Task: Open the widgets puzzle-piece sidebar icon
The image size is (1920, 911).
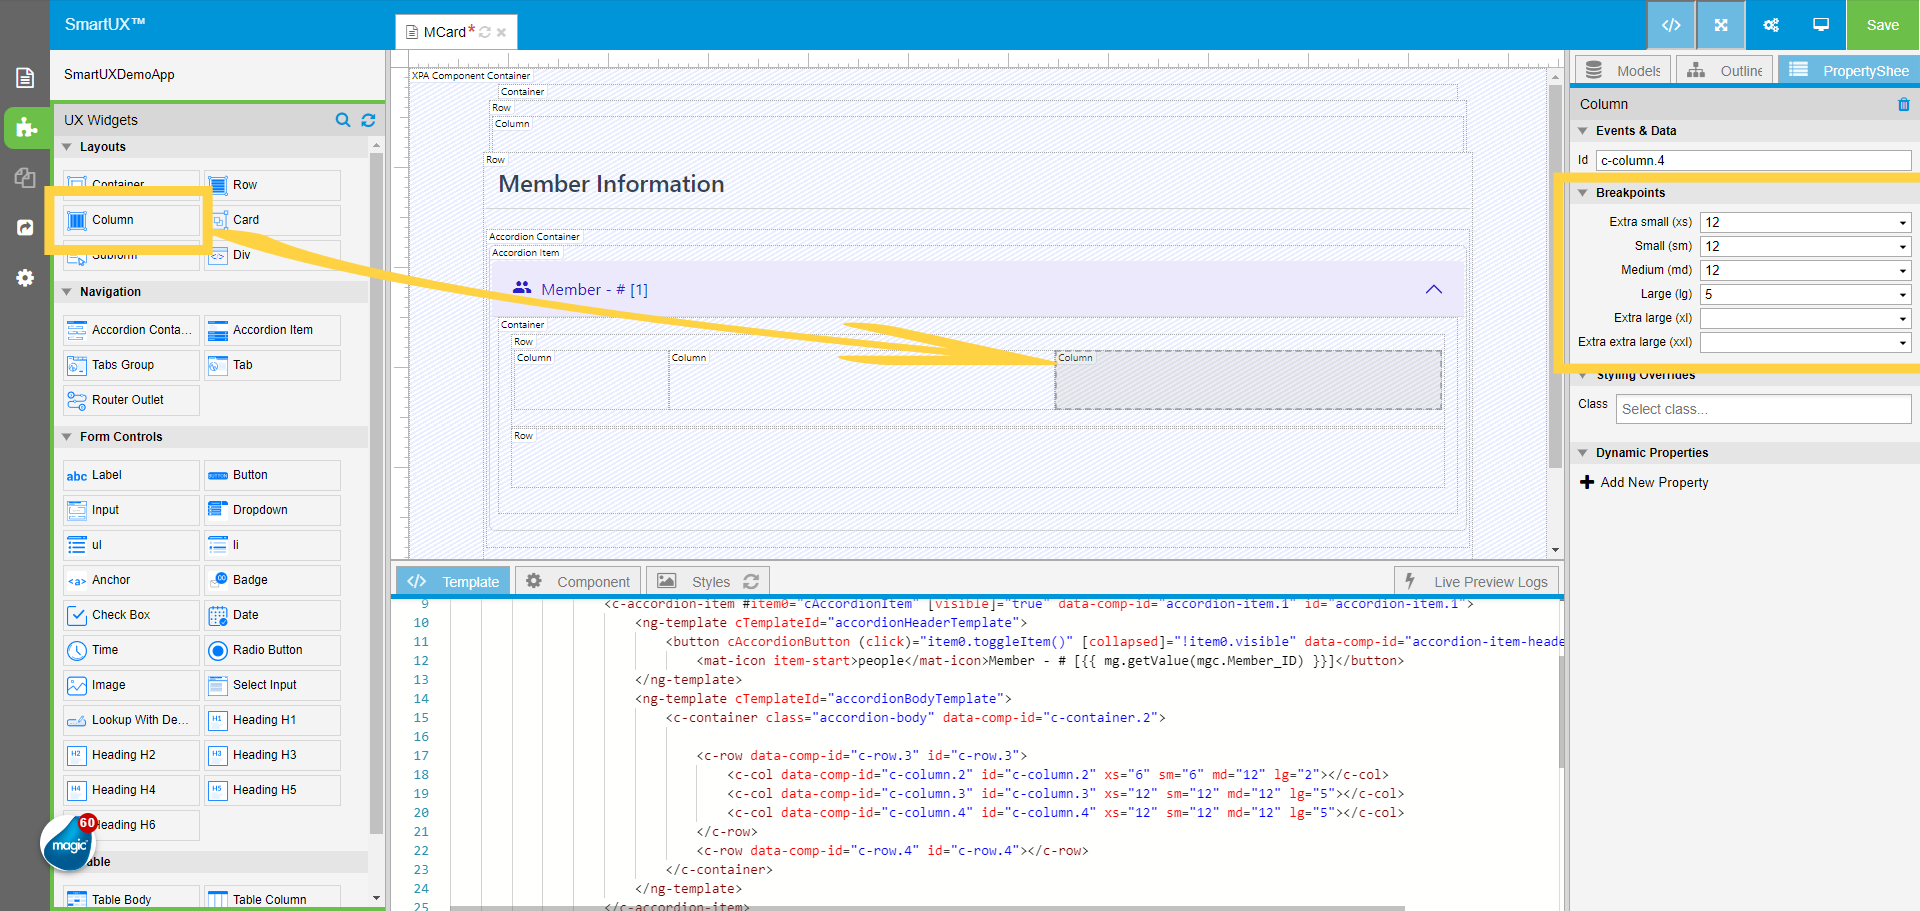Action: 26,128
